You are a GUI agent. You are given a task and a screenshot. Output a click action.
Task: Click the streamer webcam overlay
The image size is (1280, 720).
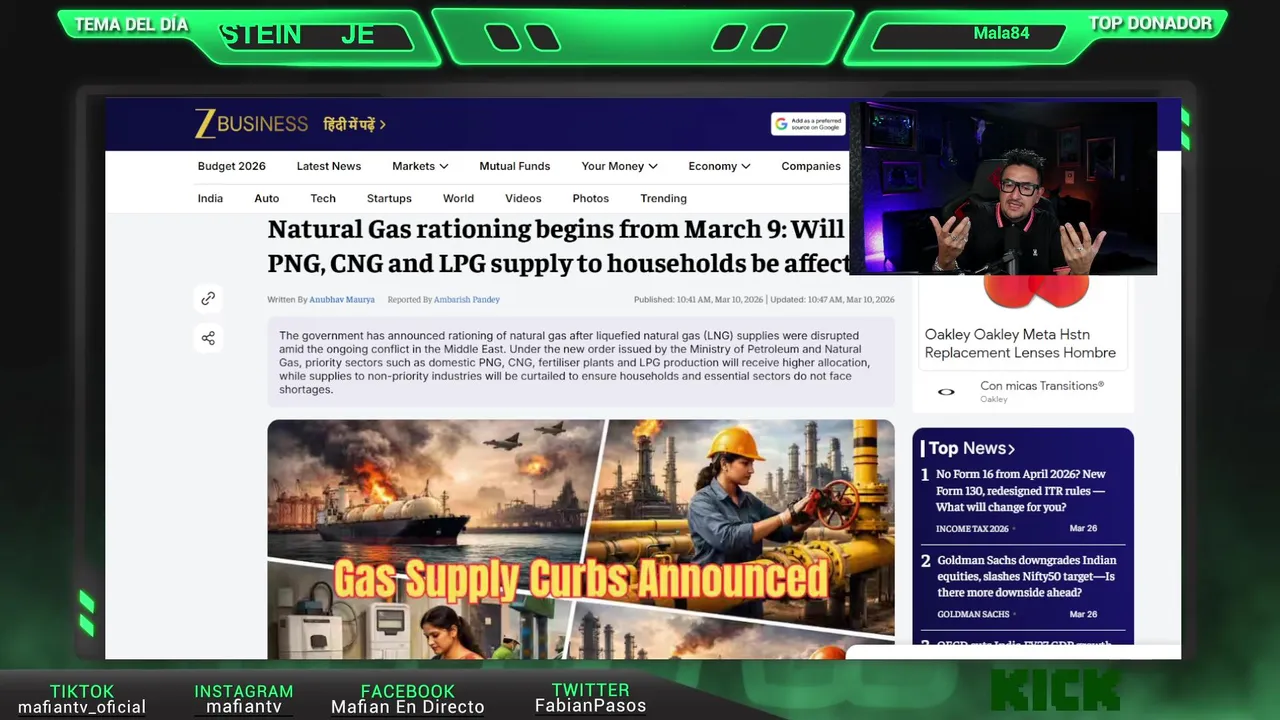tap(1003, 188)
